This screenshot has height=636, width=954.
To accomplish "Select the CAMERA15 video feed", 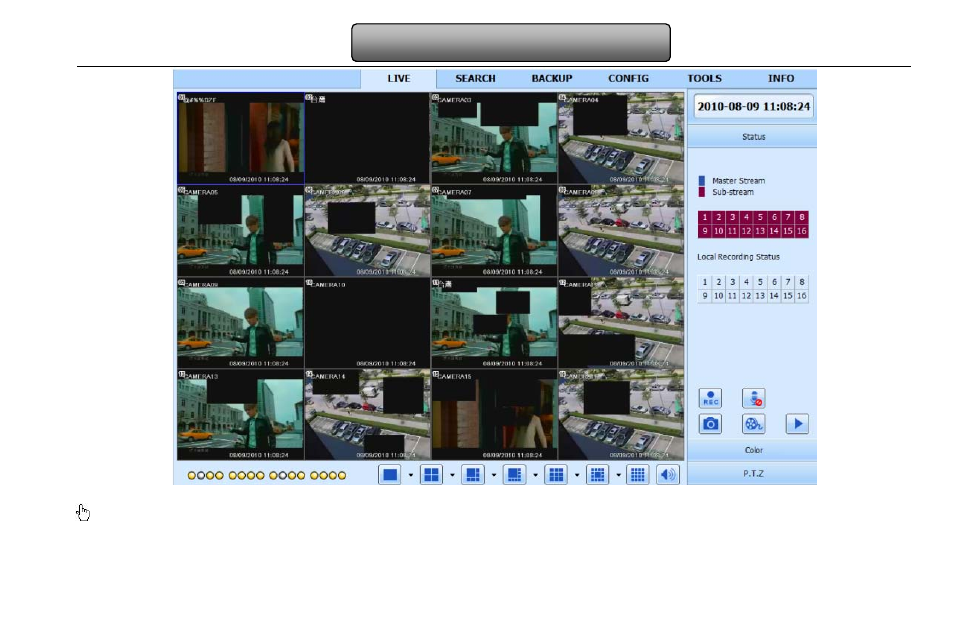I will click(493, 414).
